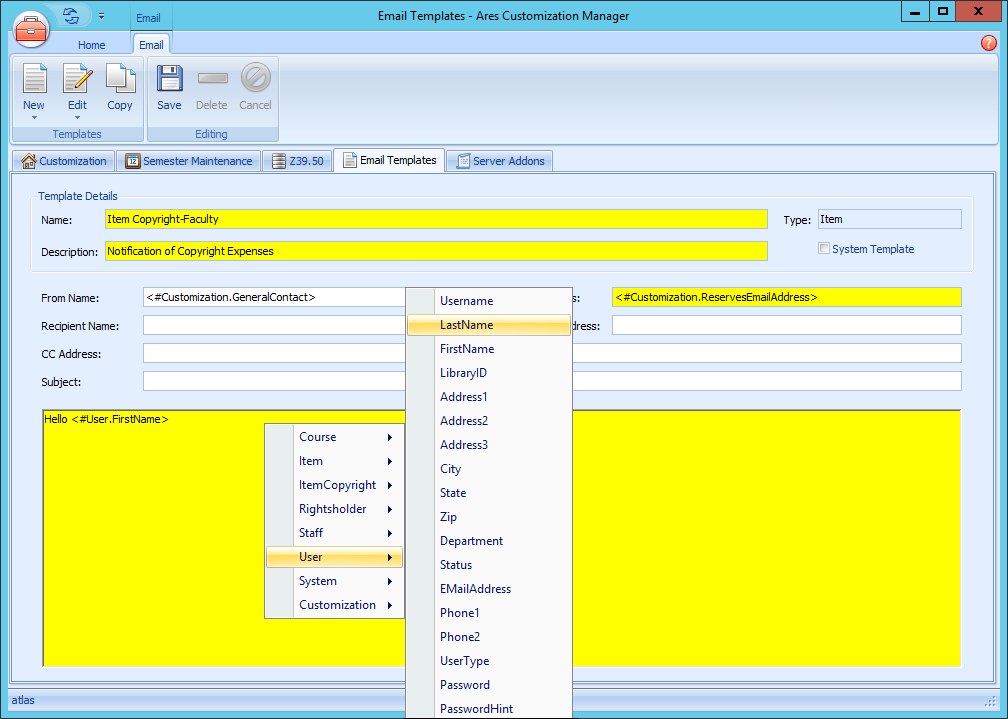Switch to the Server Addons tab
The width and height of the screenshot is (1008, 719).
click(x=499, y=161)
